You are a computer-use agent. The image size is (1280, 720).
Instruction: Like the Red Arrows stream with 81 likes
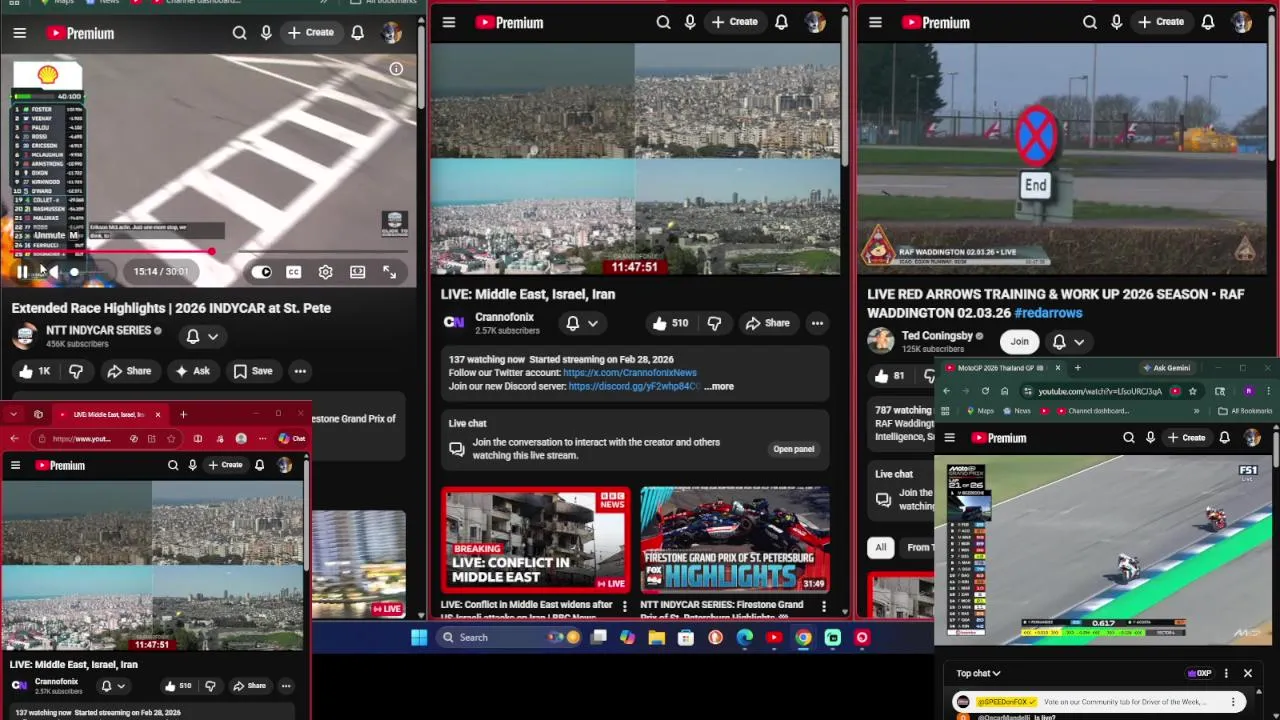pyautogui.click(x=889, y=376)
